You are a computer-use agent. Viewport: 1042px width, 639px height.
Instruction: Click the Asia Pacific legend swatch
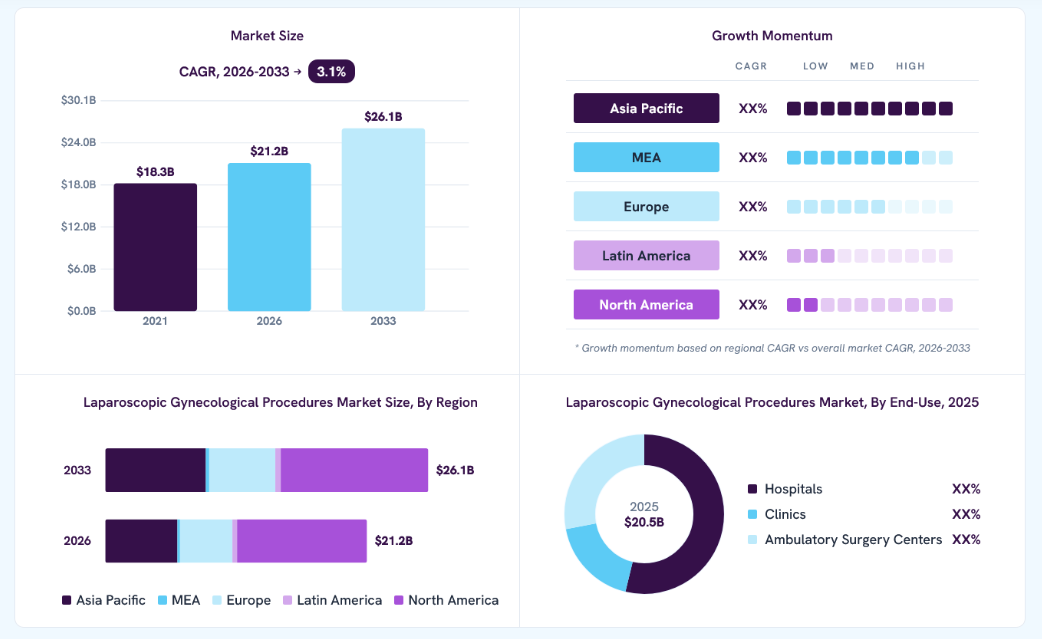point(66,600)
